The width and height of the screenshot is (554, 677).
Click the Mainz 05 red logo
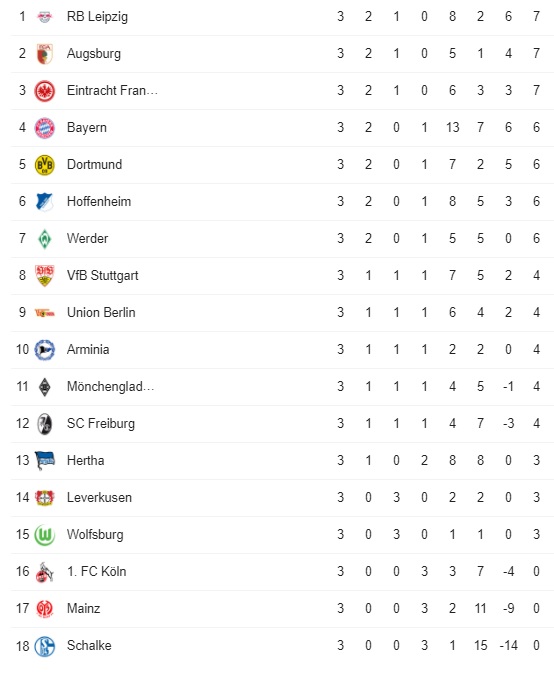[44, 609]
